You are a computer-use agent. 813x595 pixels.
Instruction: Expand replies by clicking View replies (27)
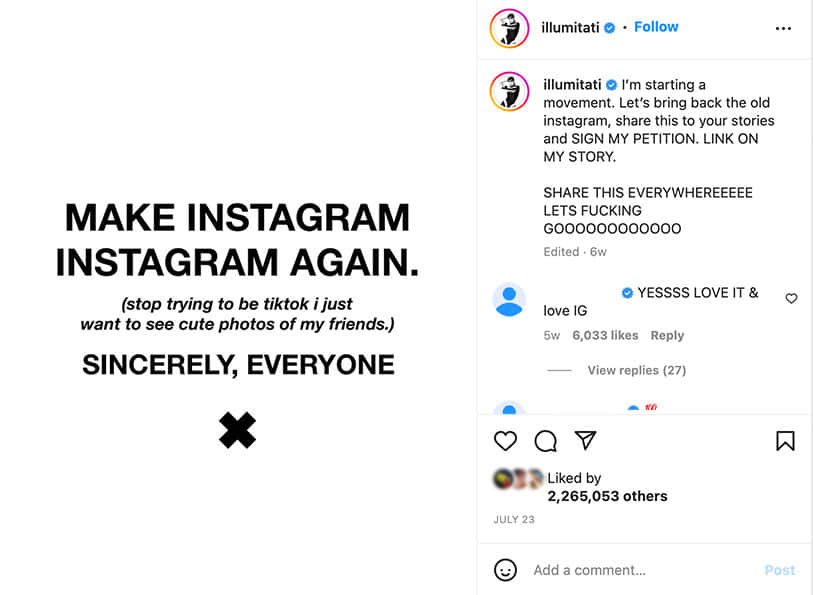(x=636, y=369)
